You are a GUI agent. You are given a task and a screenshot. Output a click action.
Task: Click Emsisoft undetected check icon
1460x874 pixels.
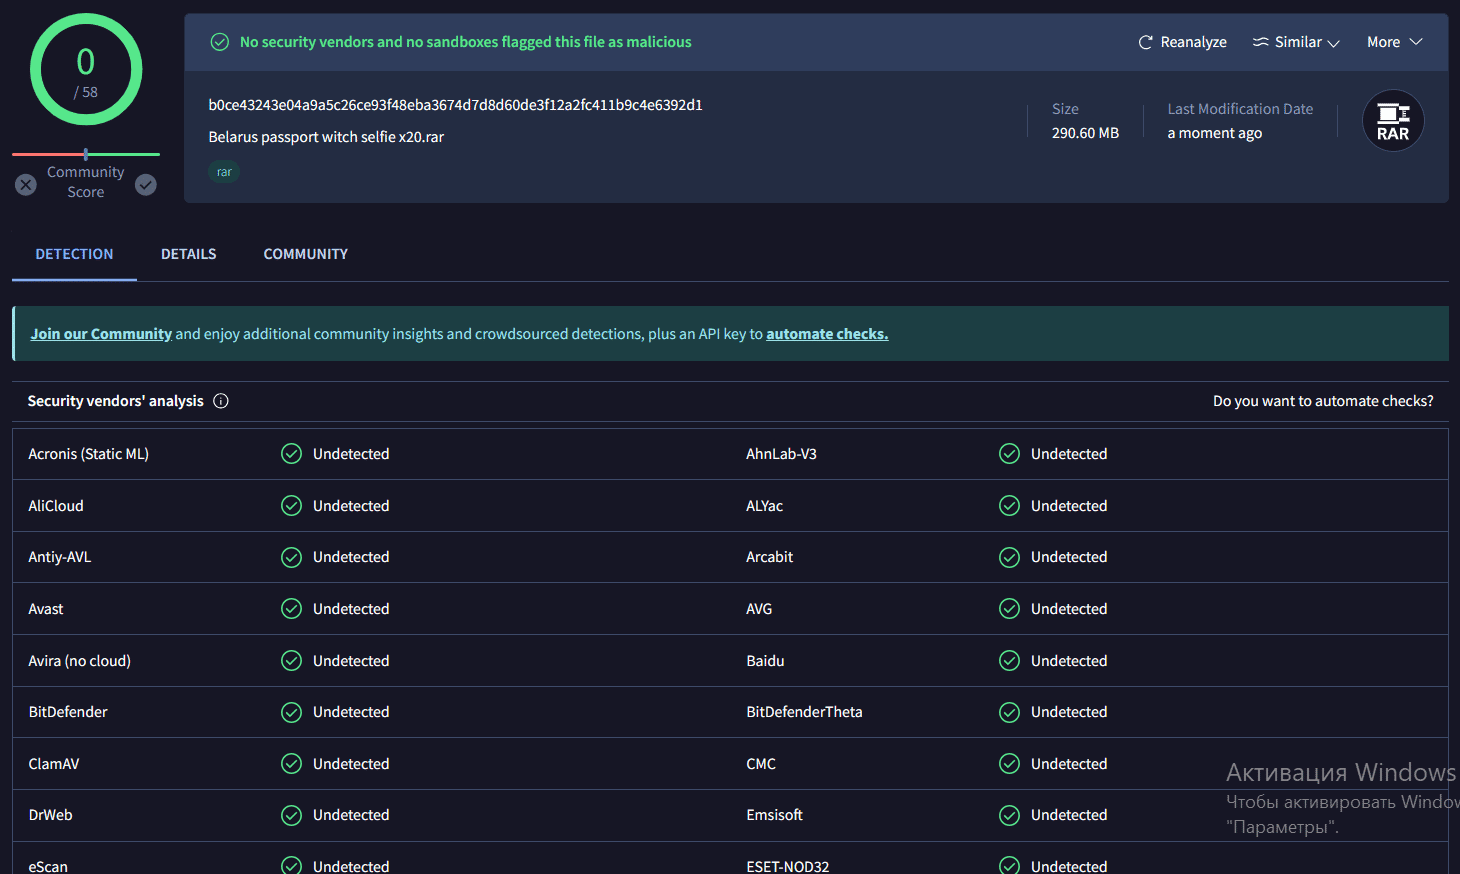1010,815
